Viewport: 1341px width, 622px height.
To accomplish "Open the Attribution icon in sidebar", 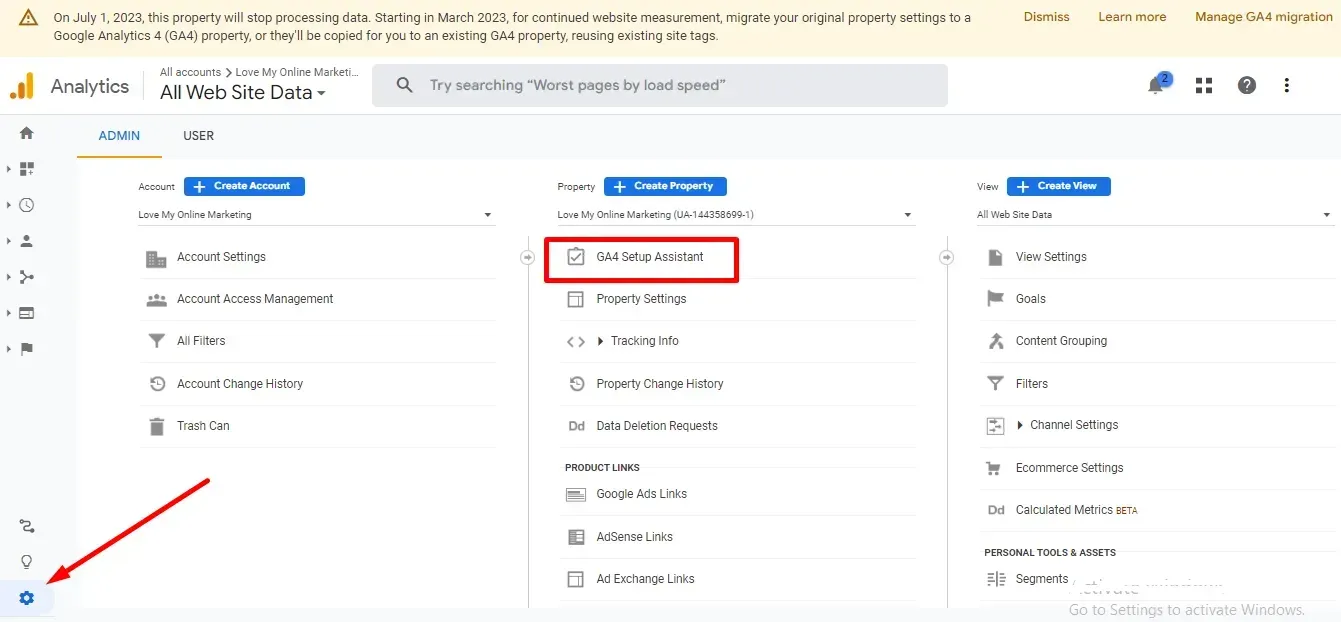I will pyautogui.click(x=27, y=526).
